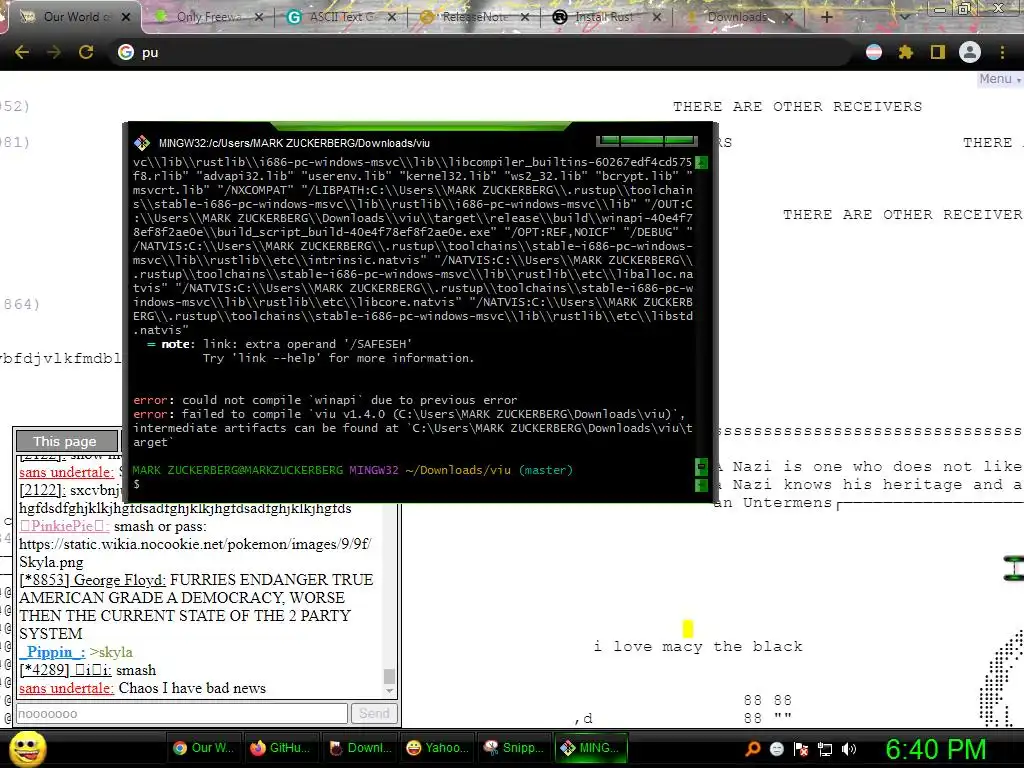Open sans undertale link beside 'Chaos I have bad news'
This screenshot has height=768, width=1024.
66,688
